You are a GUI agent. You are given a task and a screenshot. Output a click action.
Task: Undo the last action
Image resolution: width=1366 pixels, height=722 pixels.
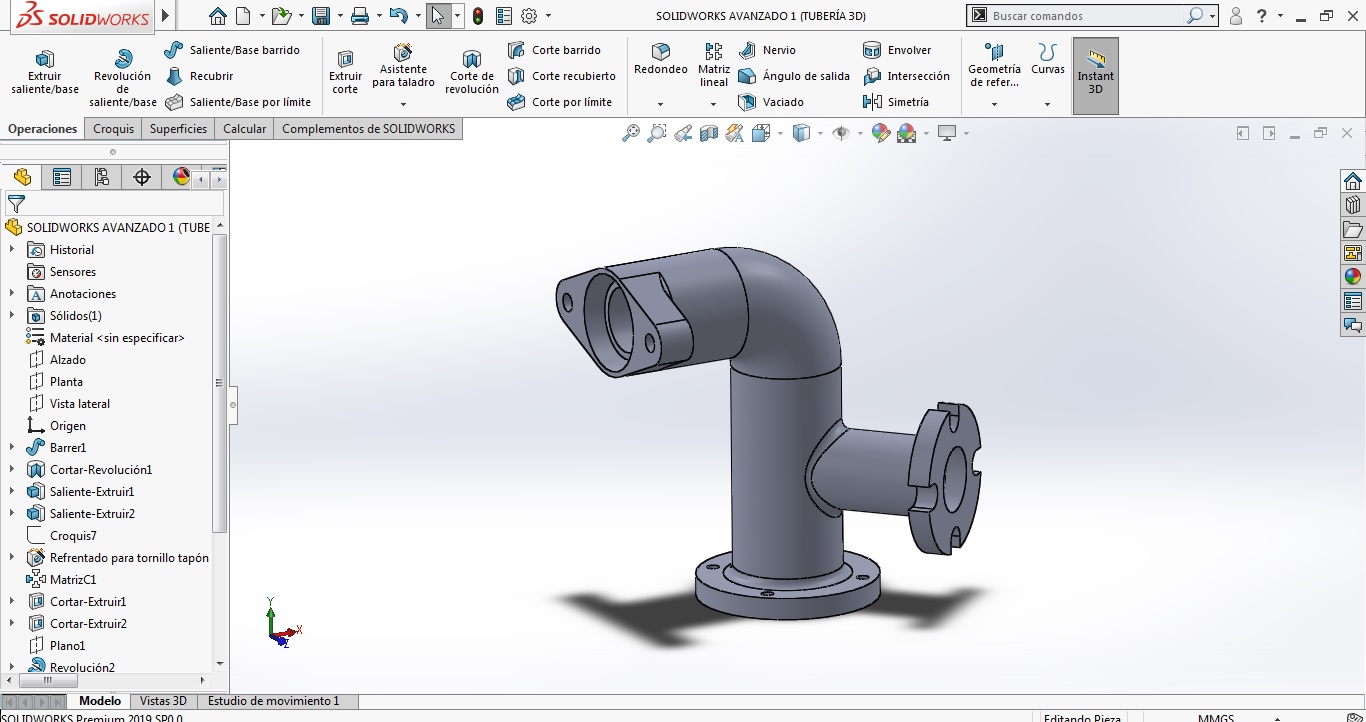[x=398, y=16]
